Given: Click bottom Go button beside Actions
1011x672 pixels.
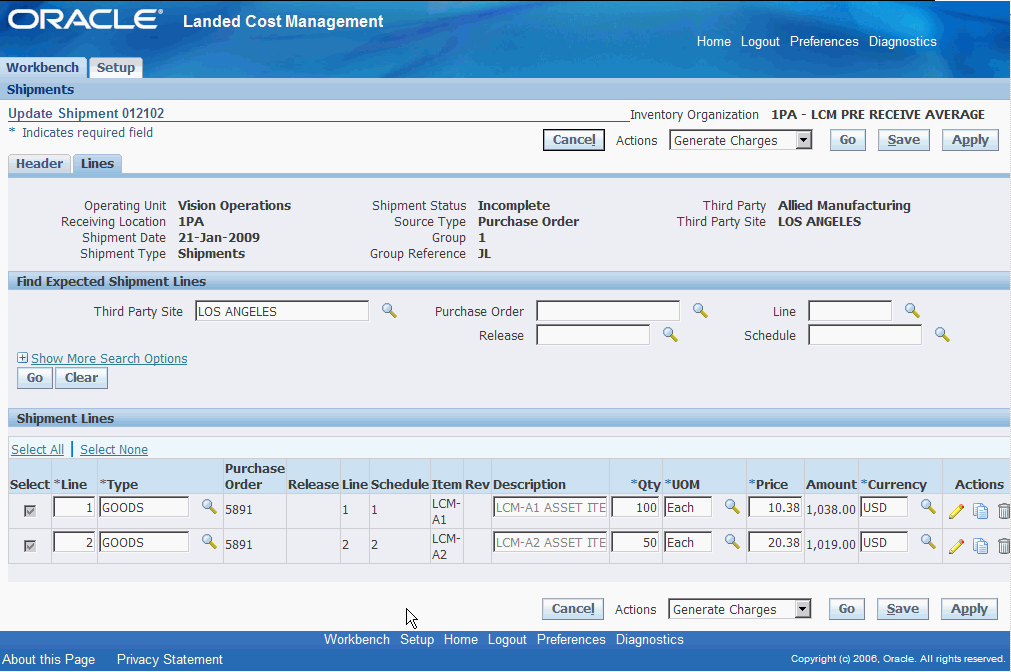Looking at the screenshot, I should pos(847,609).
